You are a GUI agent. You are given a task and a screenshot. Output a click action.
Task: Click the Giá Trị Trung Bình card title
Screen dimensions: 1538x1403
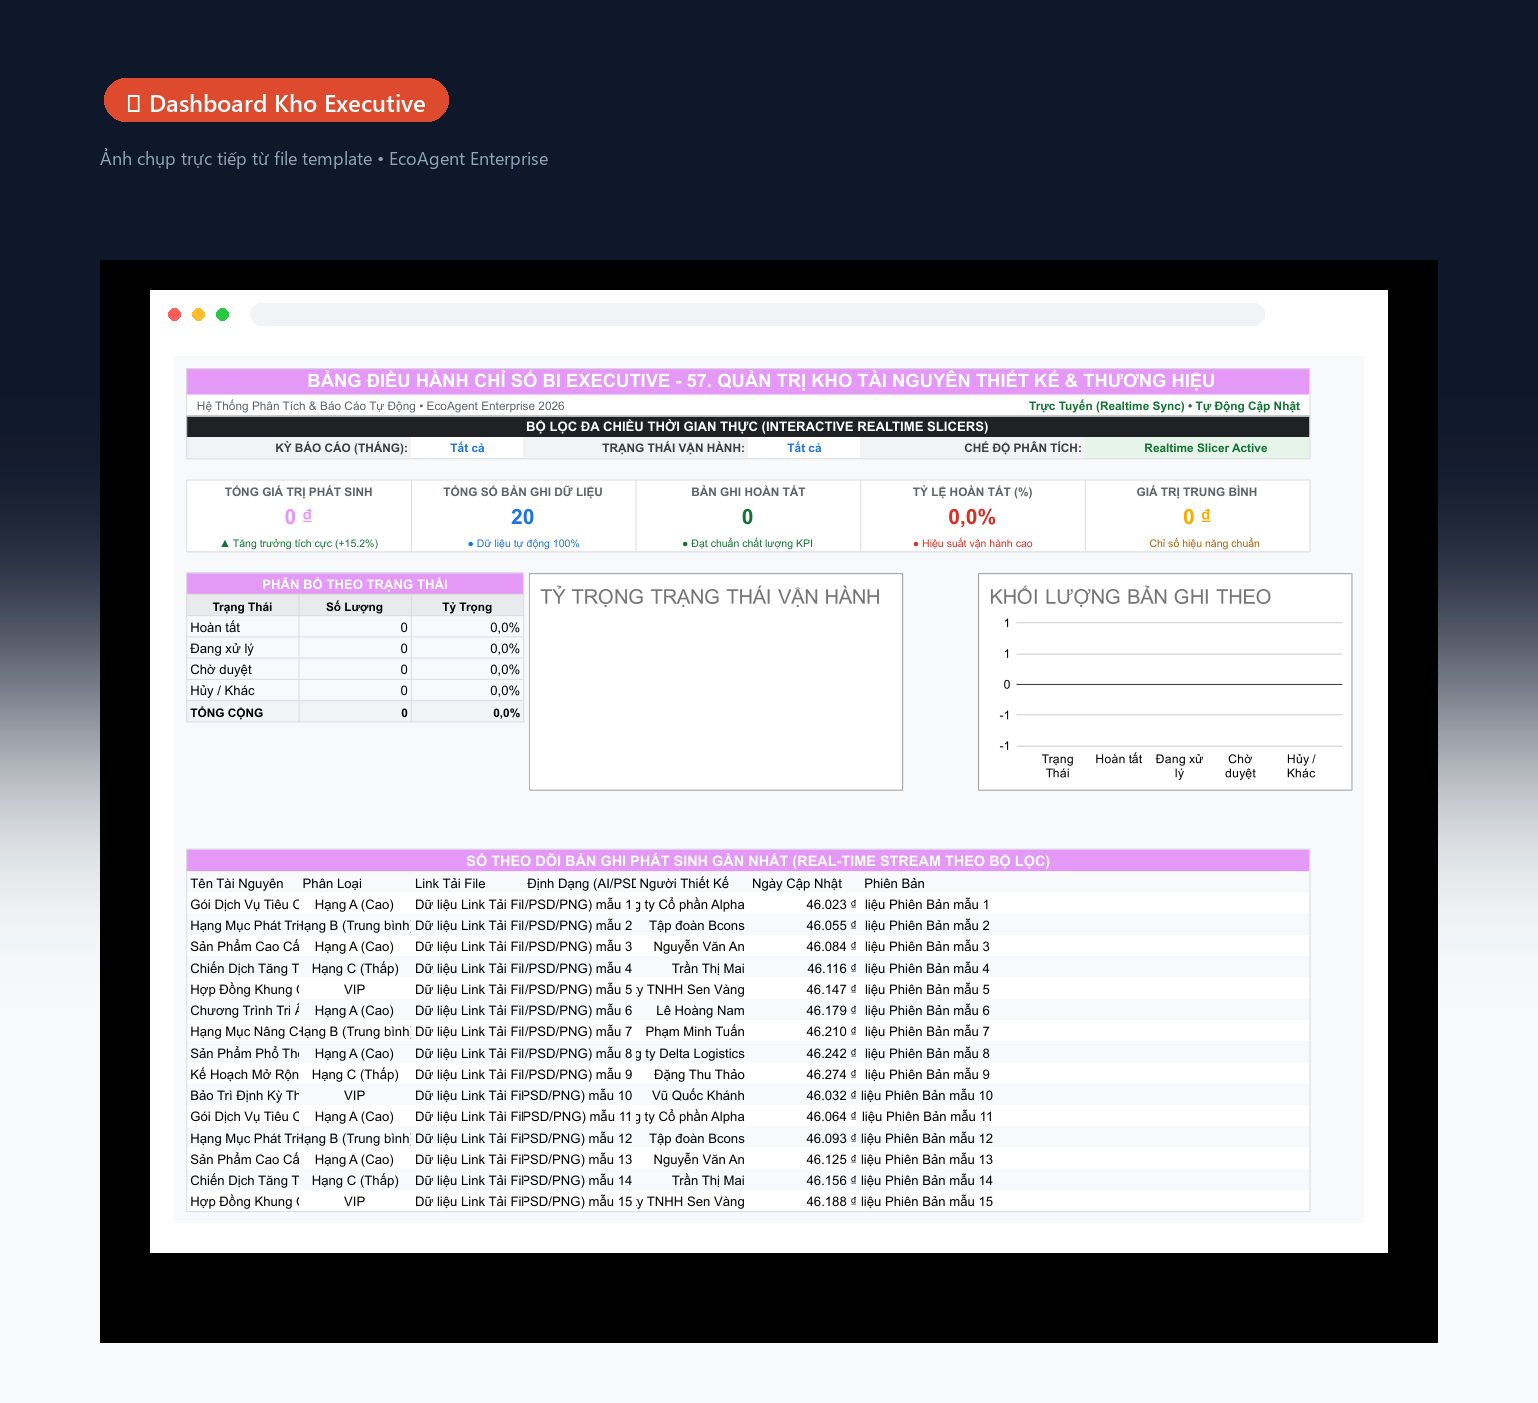1197,492
